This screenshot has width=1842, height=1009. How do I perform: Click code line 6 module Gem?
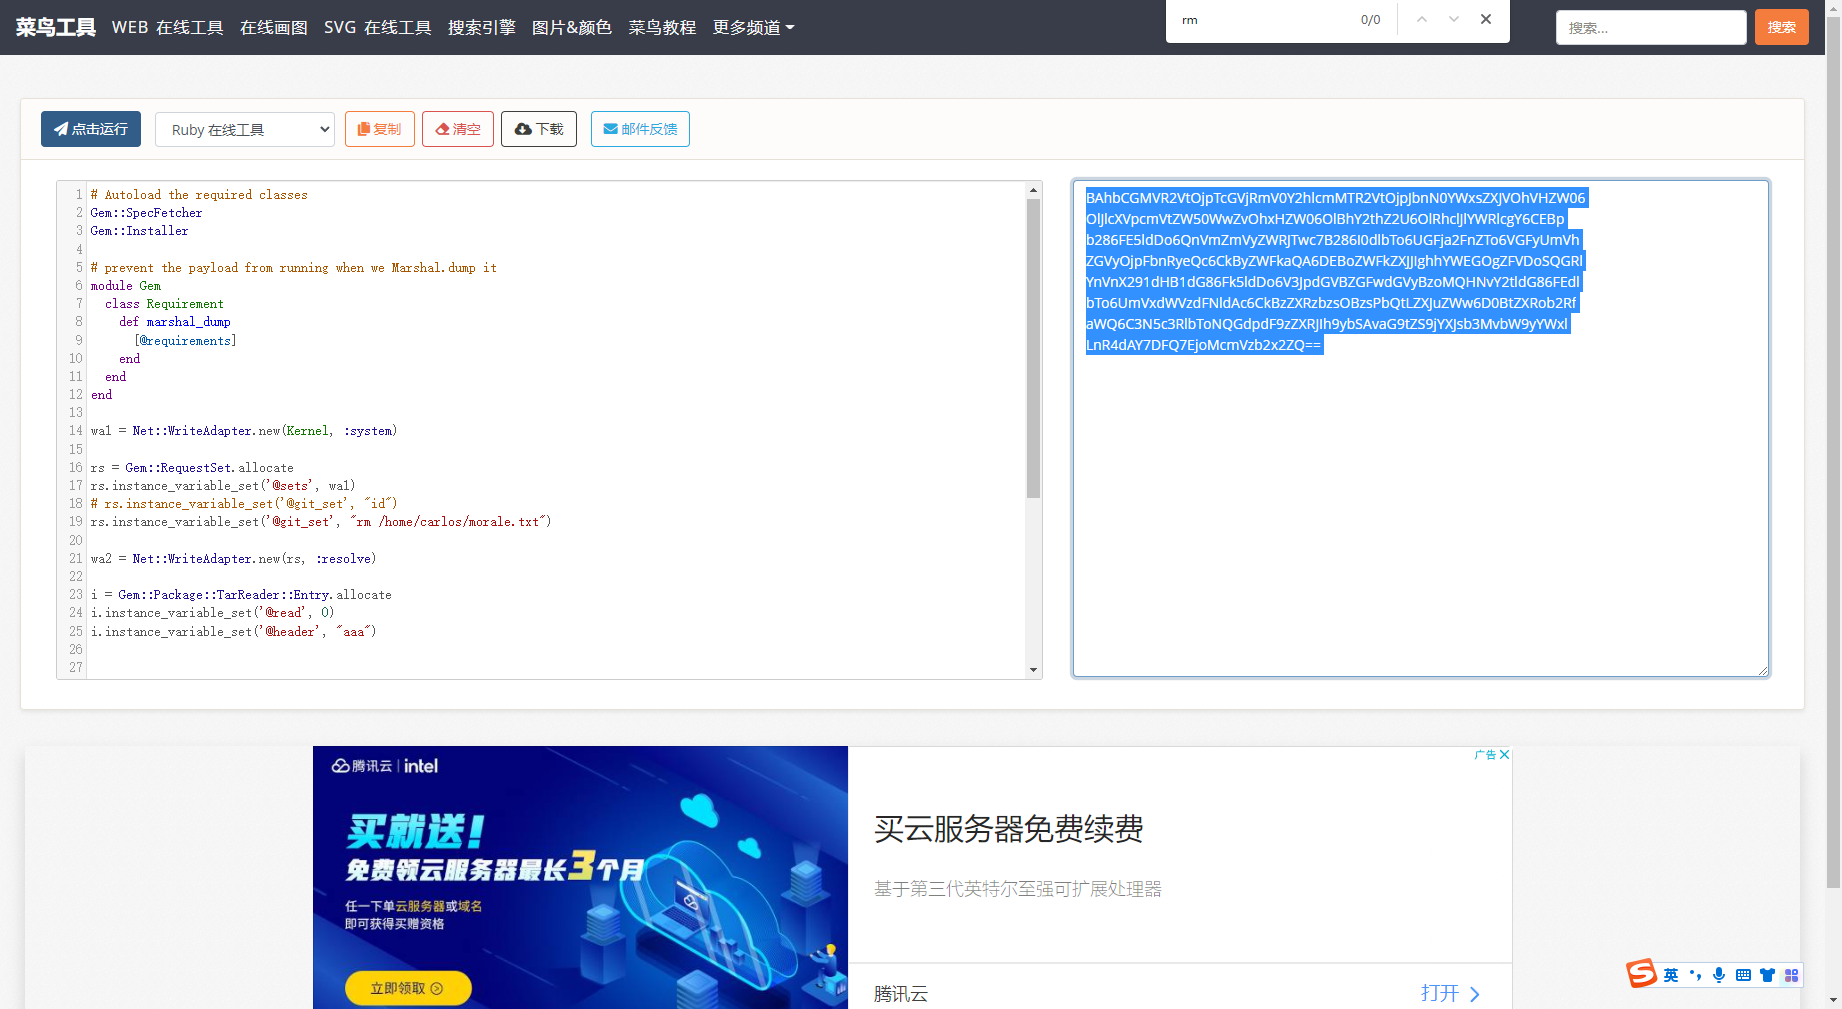click(x=126, y=286)
